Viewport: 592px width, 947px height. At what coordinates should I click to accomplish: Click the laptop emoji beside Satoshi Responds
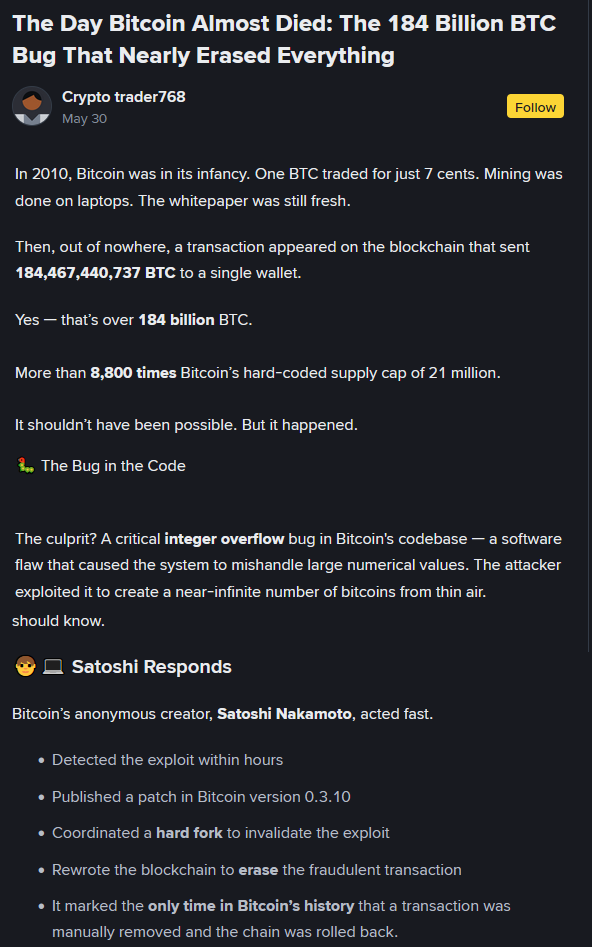pos(53,667)
